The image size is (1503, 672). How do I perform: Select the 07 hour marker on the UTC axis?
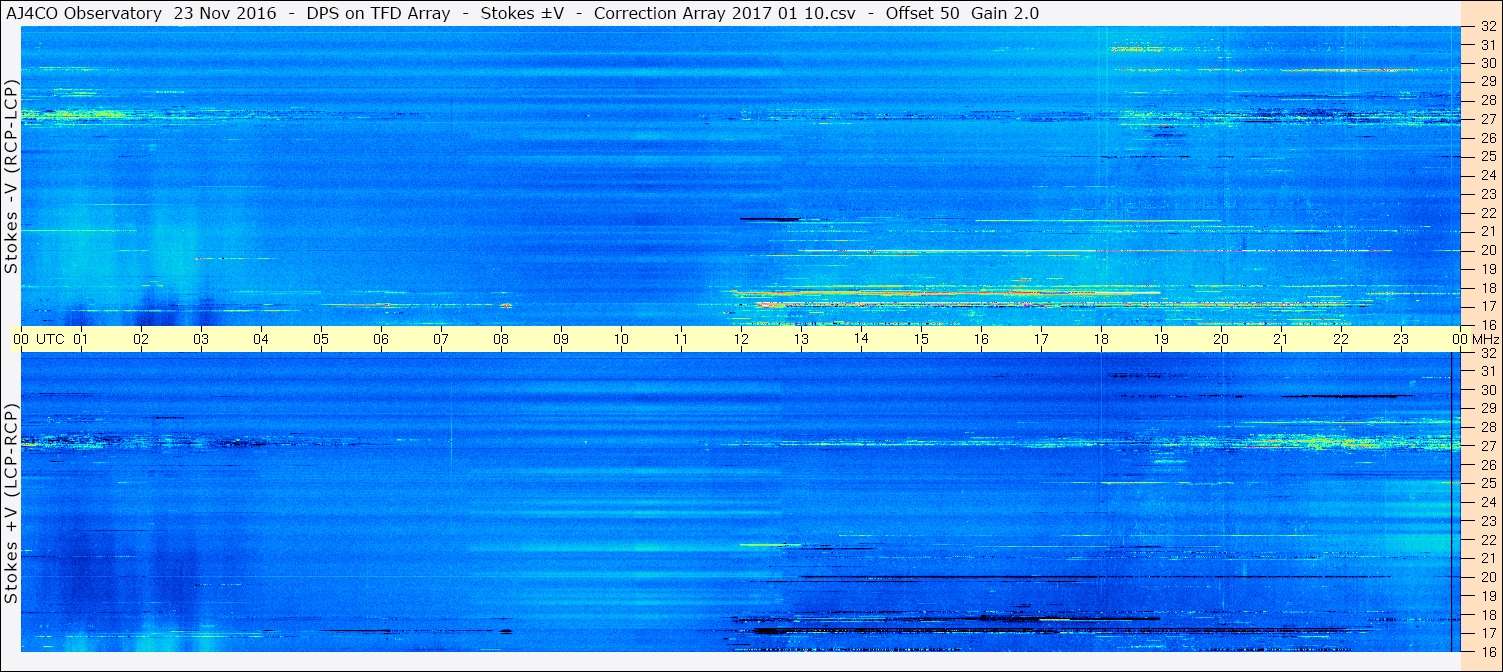coord(441,339)
